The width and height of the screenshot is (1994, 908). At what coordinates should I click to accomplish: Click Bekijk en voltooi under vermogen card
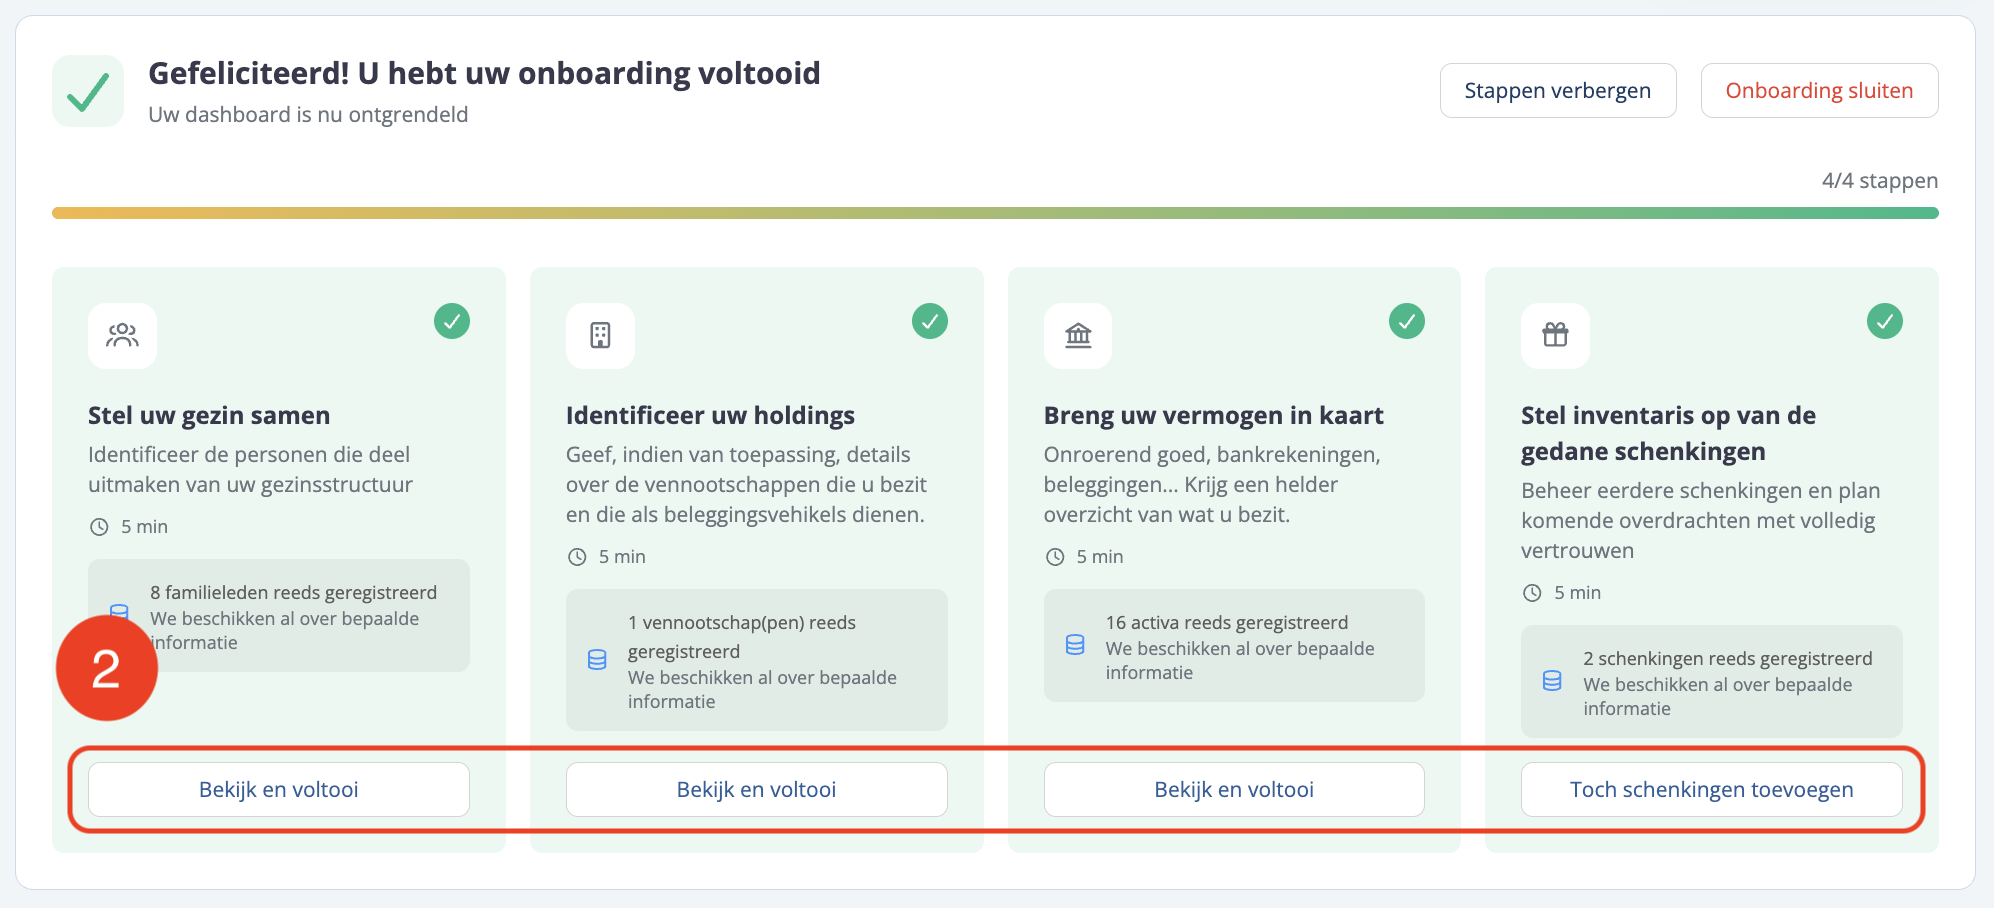click(1234, 790)
